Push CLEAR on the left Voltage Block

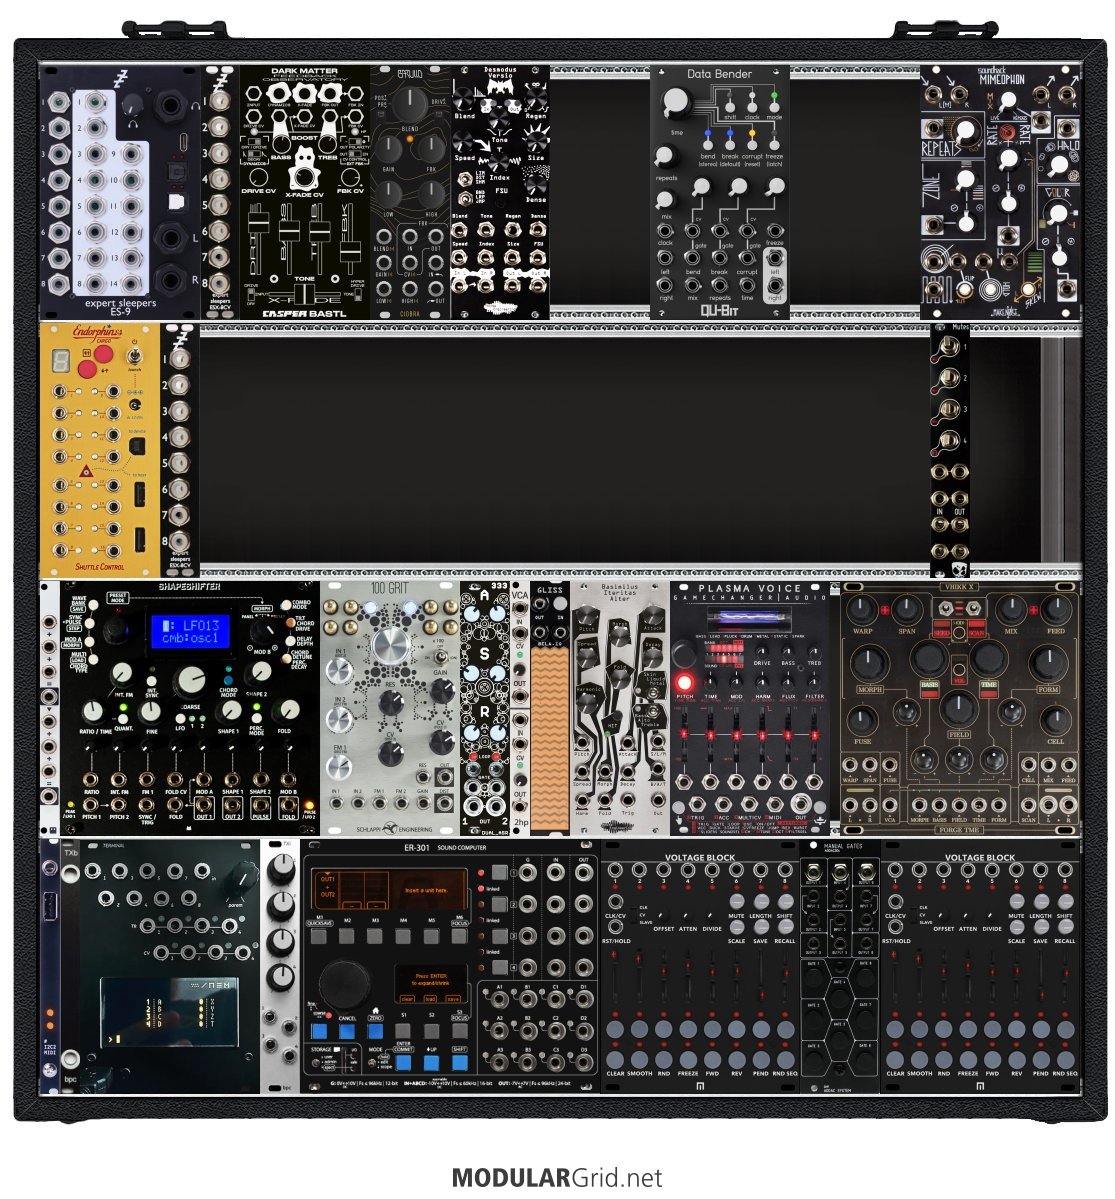[616, 1059]
